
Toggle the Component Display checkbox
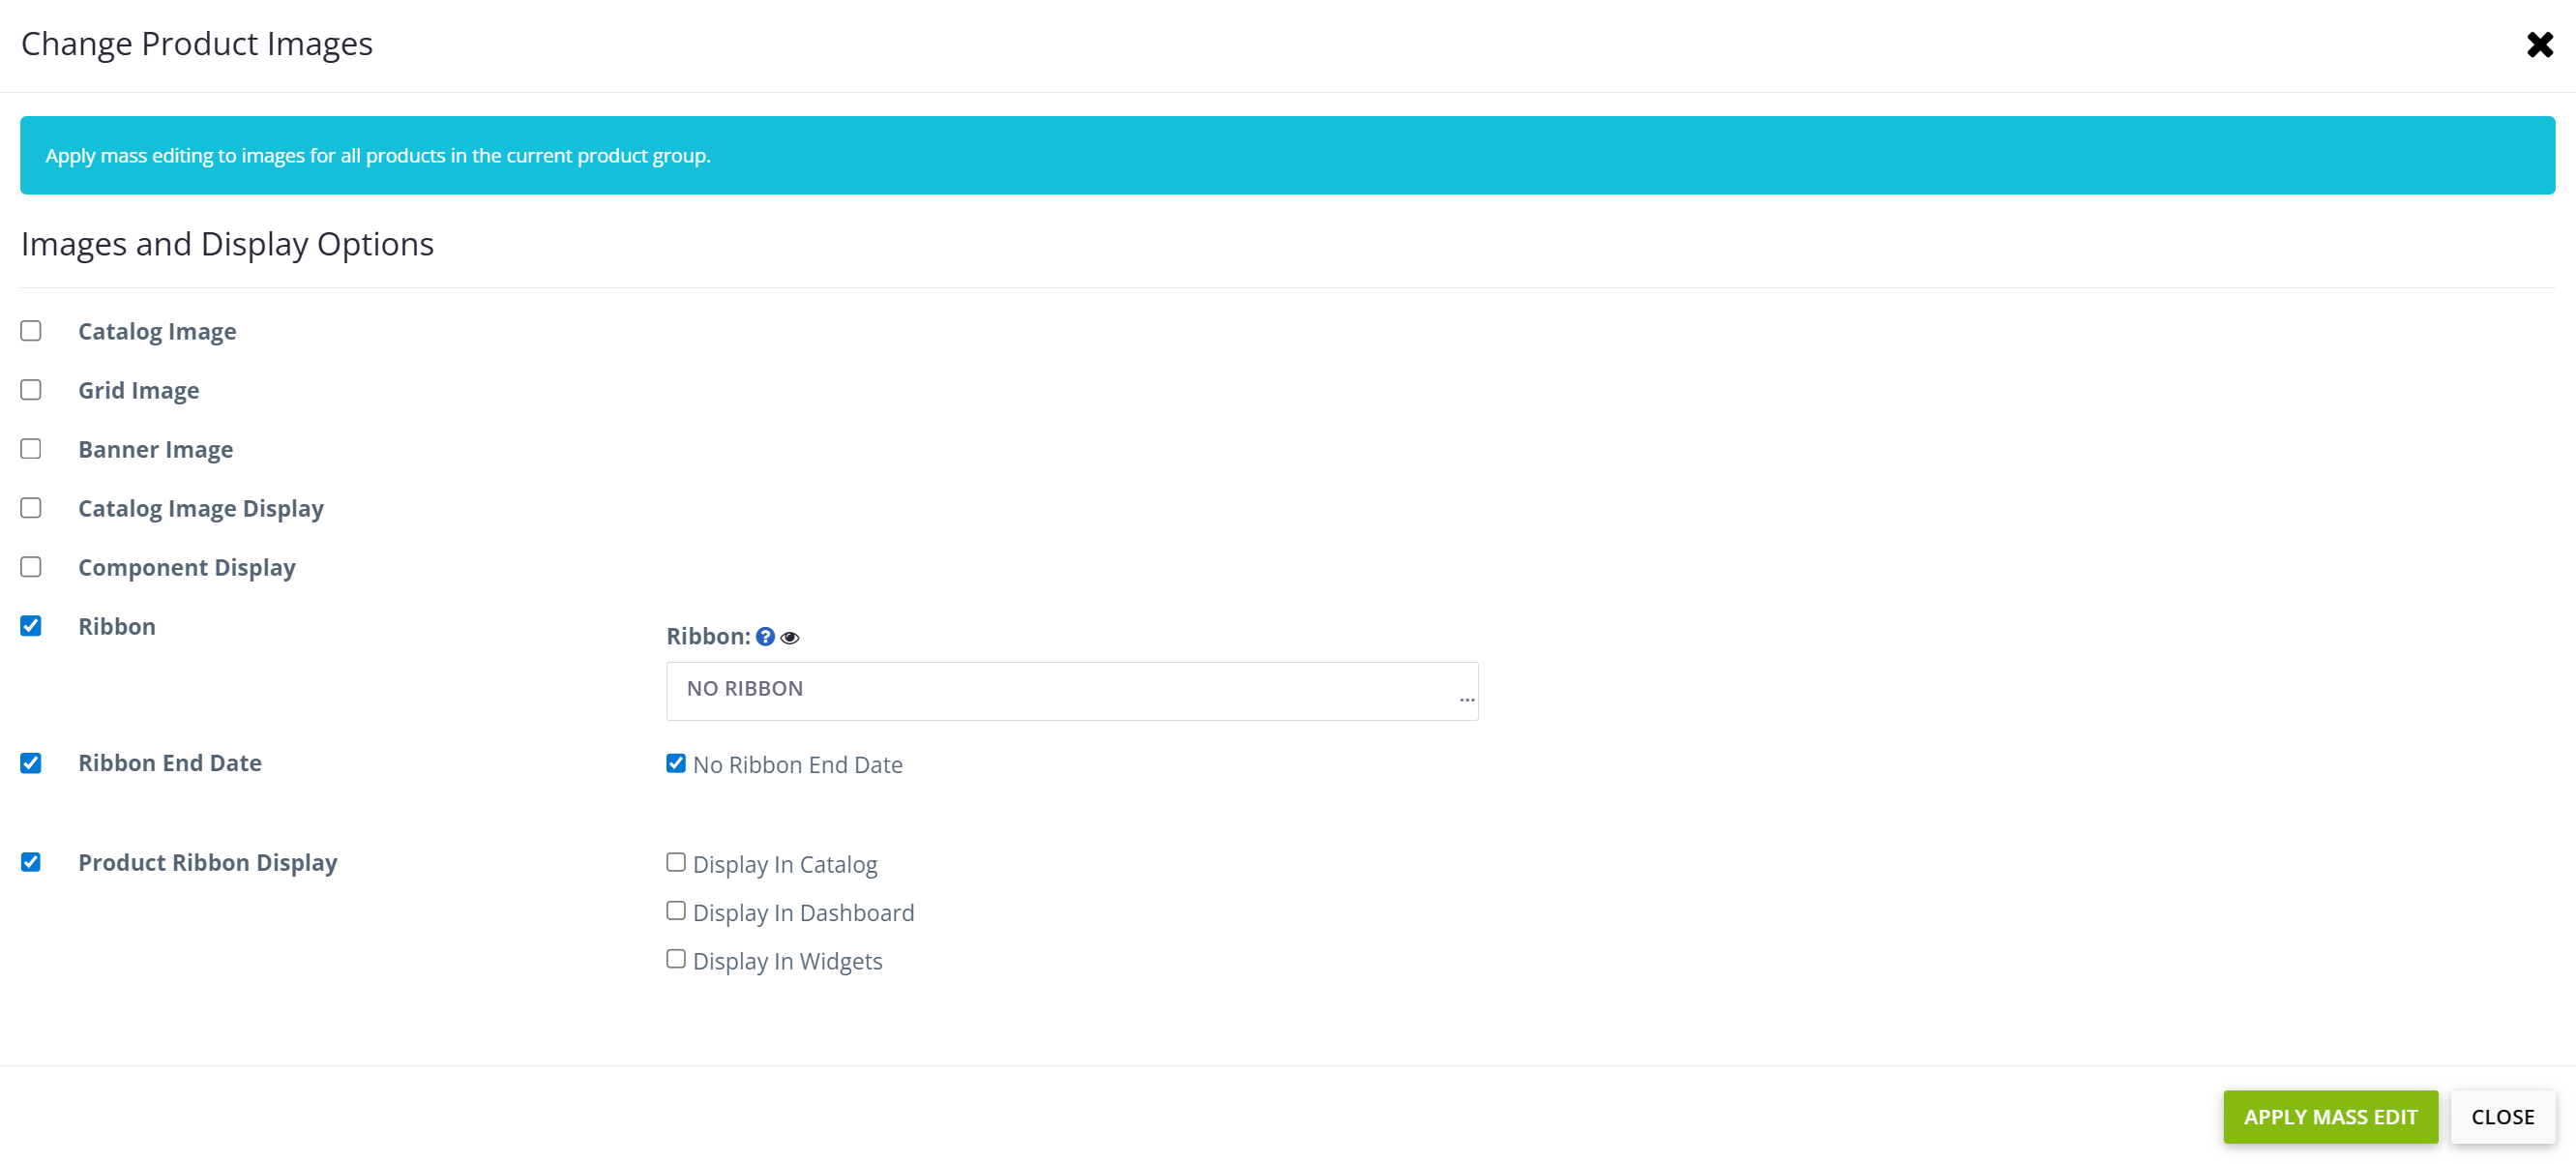point(31,567)
